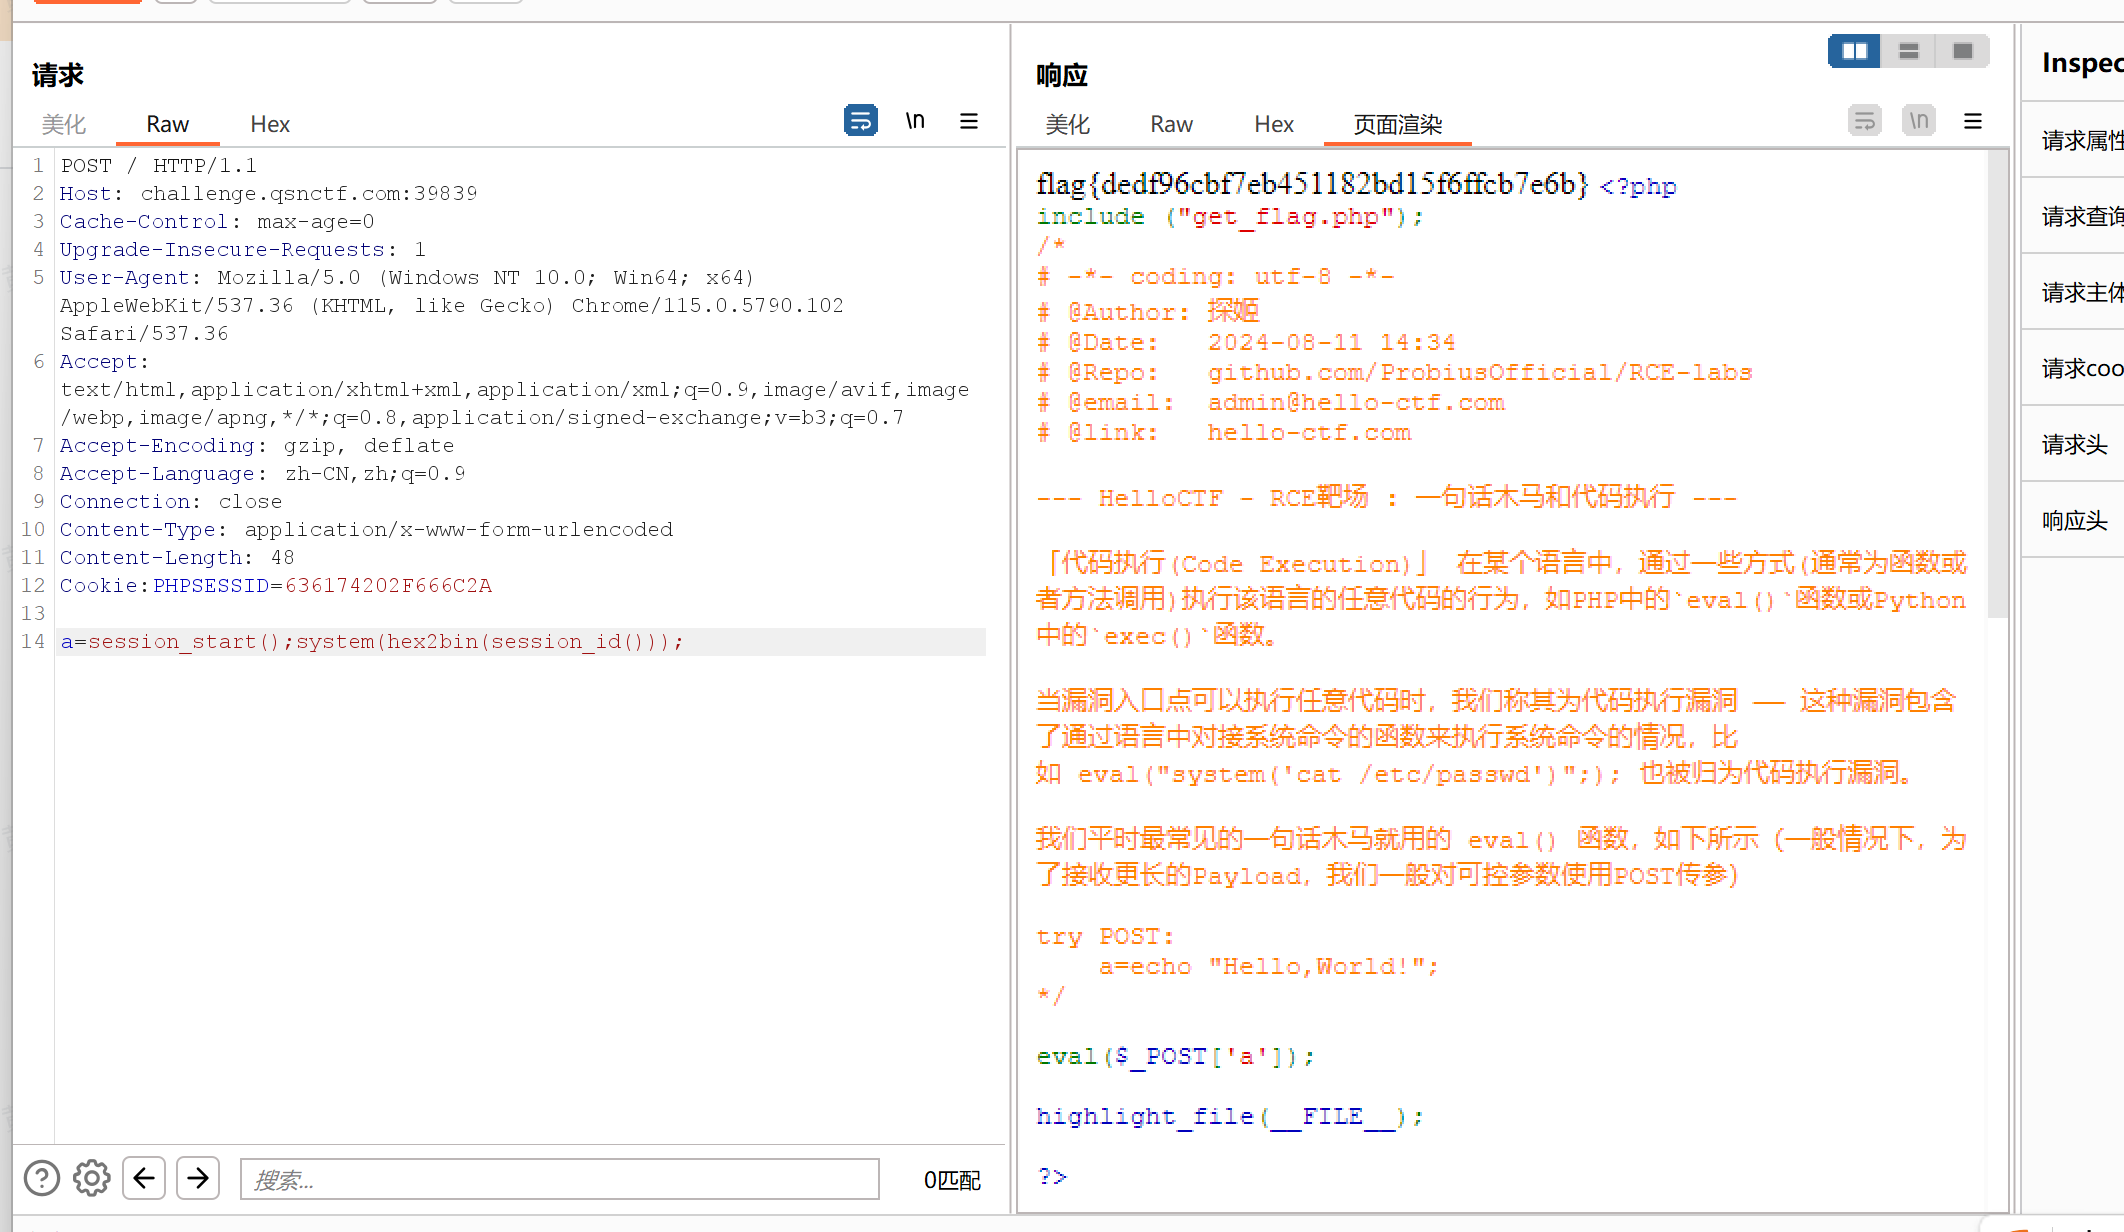Viewport: 2124px width, 1232px height.
Task: Go to previous search match arrow
Action: click(144, 1178)
